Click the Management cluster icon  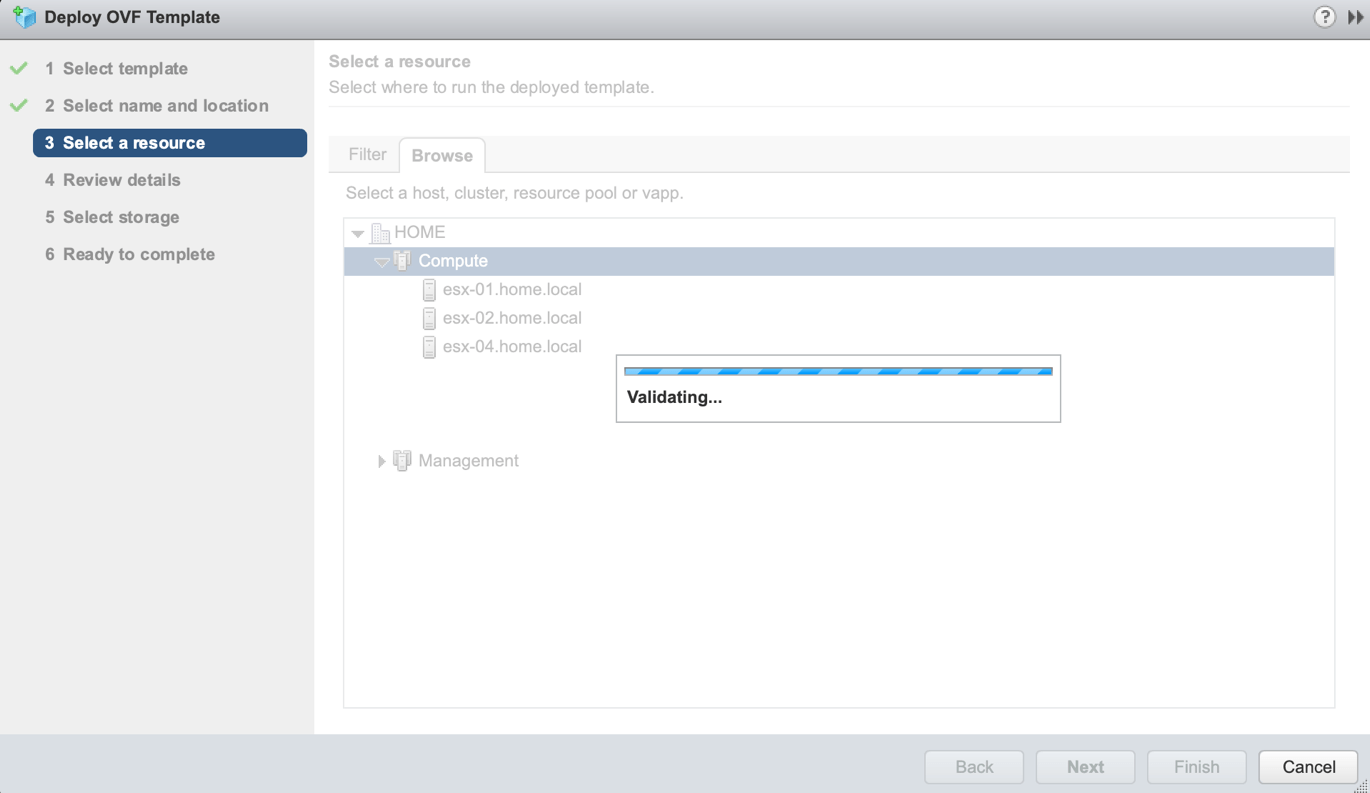(403, 461)
